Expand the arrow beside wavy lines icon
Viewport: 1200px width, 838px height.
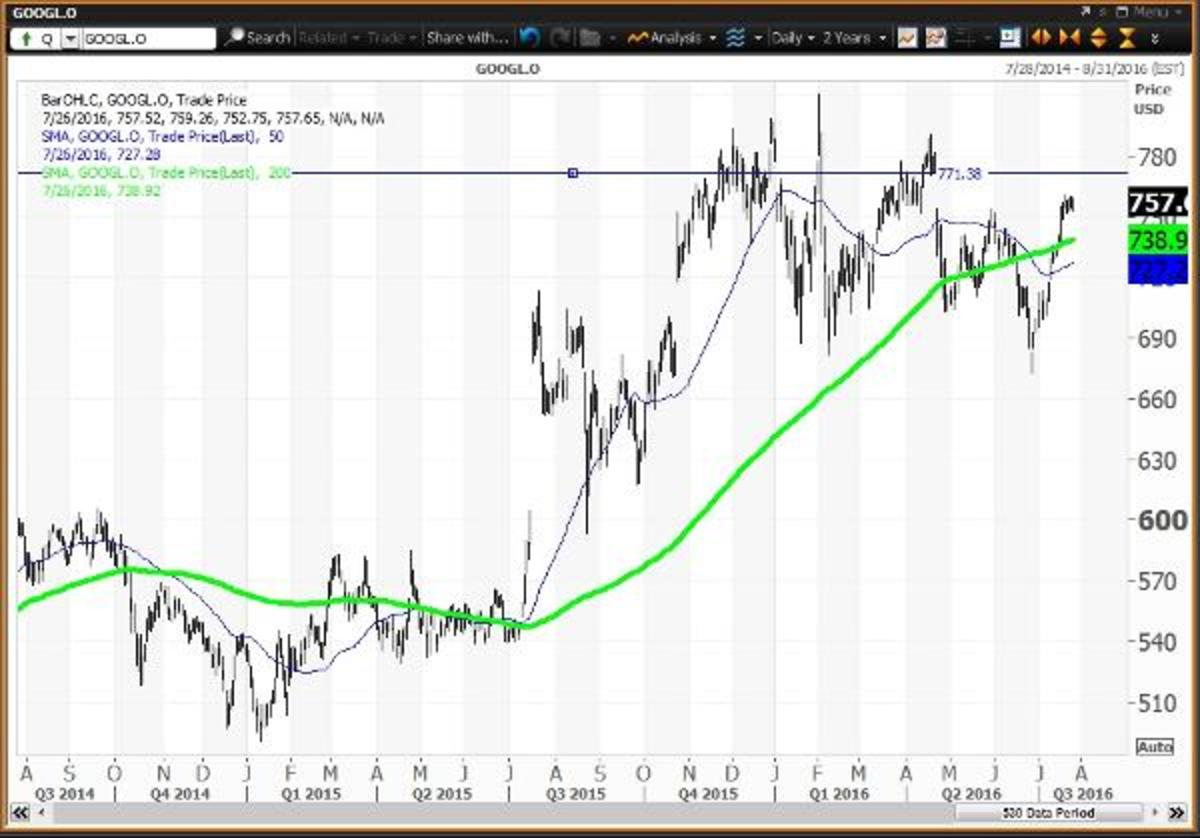click(x=759, y=38)
